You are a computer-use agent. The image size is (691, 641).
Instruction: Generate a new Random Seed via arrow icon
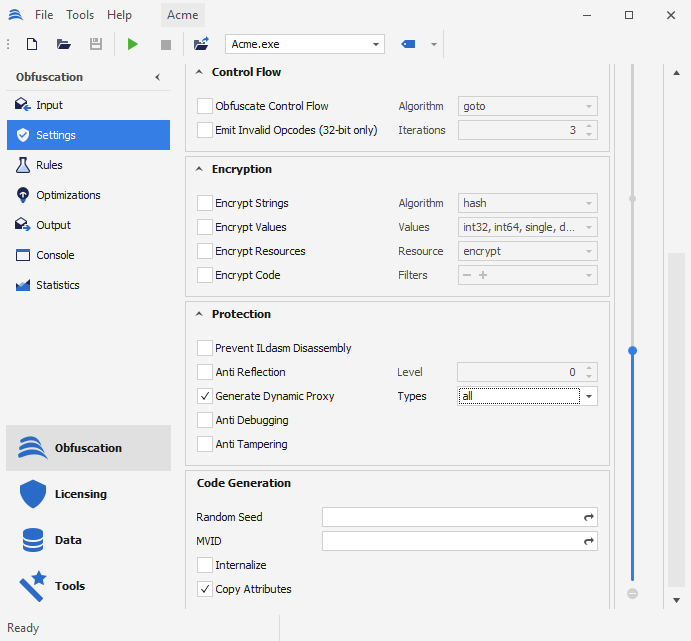[x=589, y=517]
